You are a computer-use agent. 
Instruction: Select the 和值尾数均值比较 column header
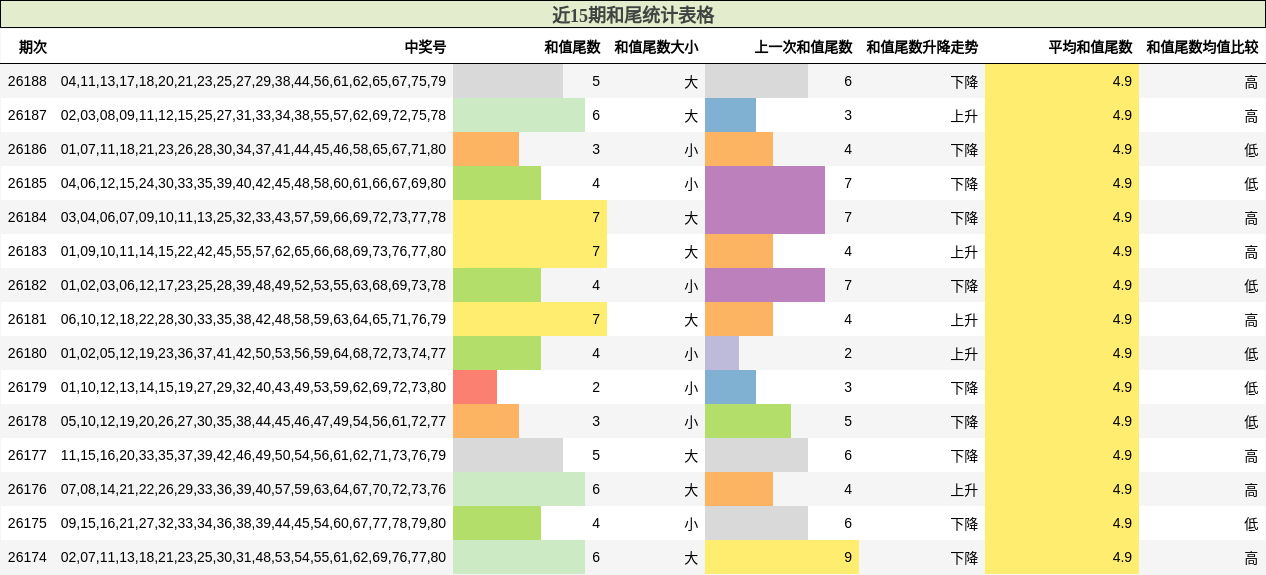tap(1202, 47)
